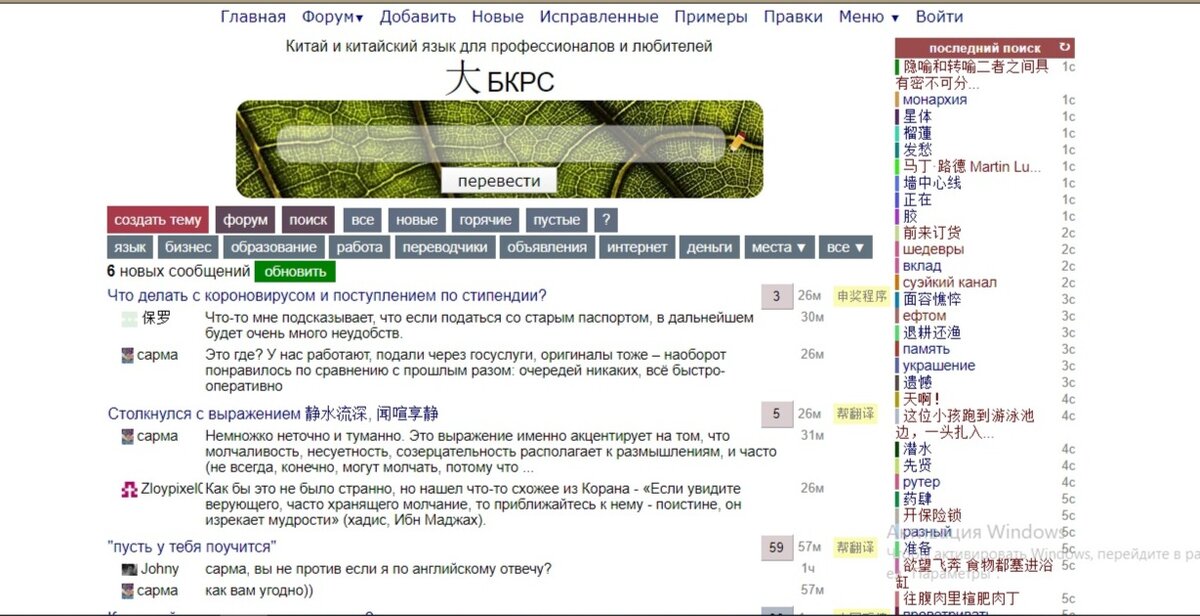The image size is (1200, 616).
Task: Open the Меню dropdown
Action: click(863, 16)
